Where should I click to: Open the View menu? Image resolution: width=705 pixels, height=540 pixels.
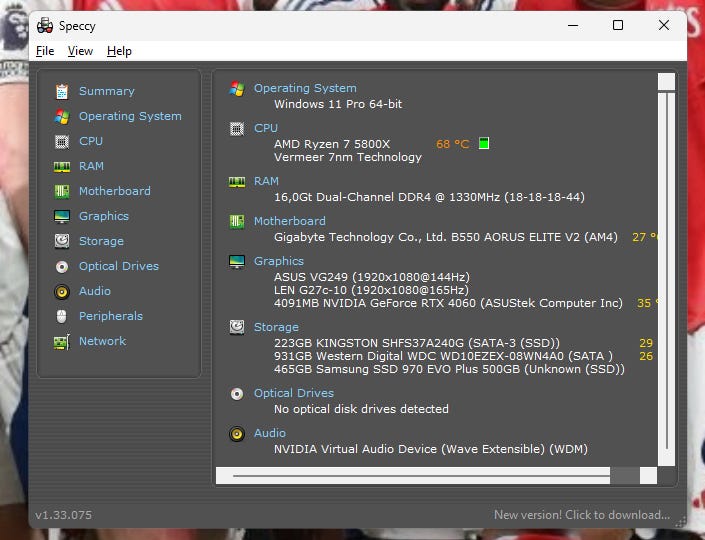point(80,51)
